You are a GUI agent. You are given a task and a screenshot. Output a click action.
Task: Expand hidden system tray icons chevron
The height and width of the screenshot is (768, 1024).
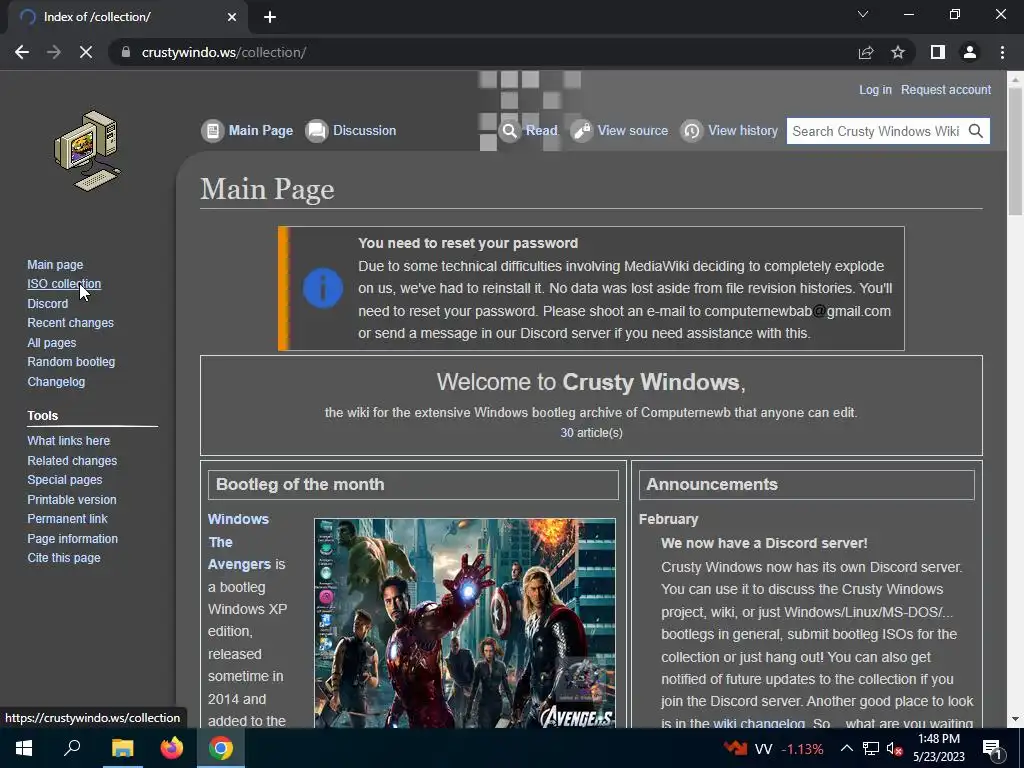tap(846, 748)
